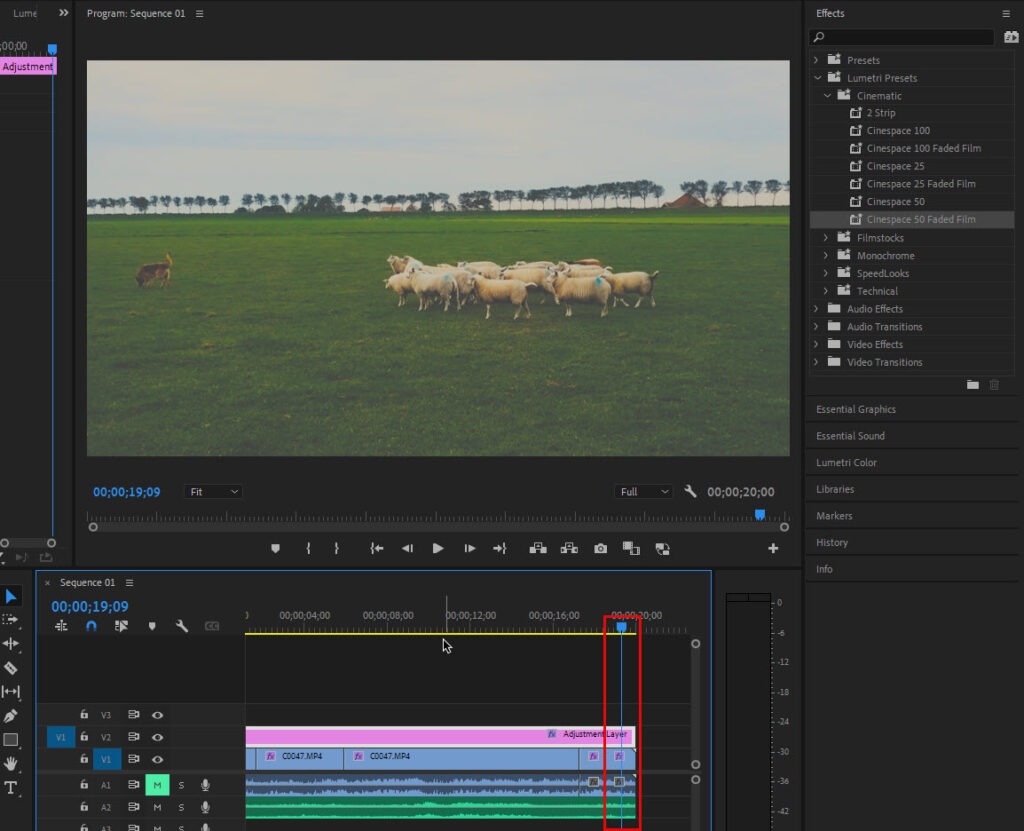1024x831 pixels.
Task: Select the Razor tool
Action: (x=11, y=668)
